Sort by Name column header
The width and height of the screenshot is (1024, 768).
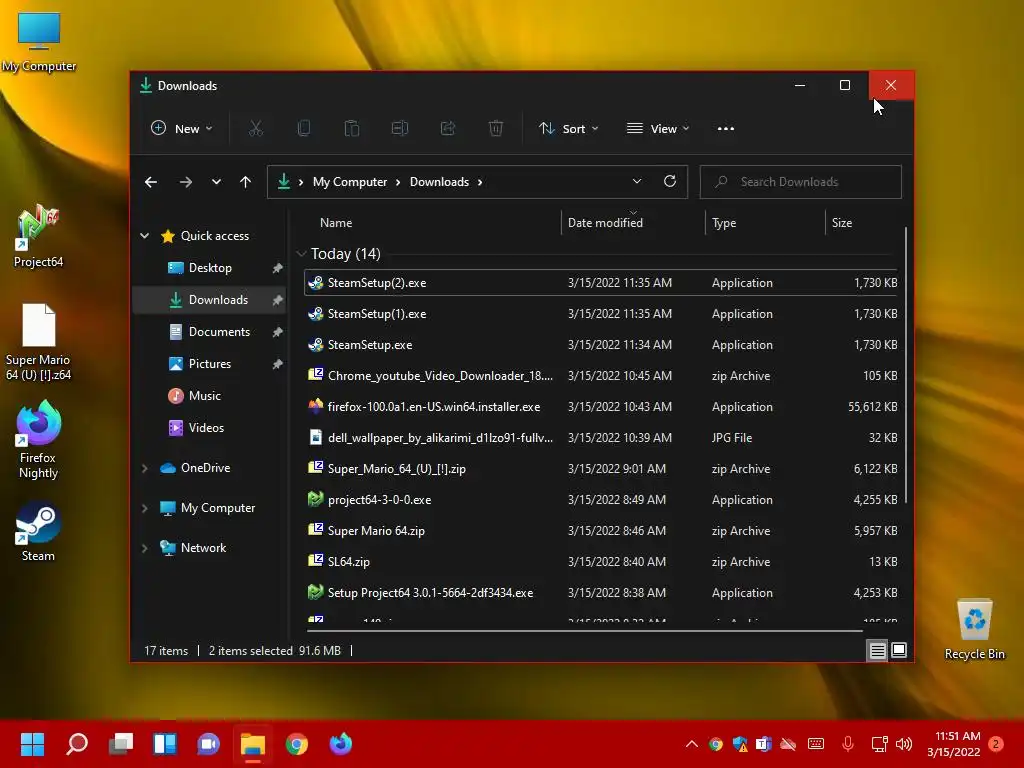pos(431,223)
